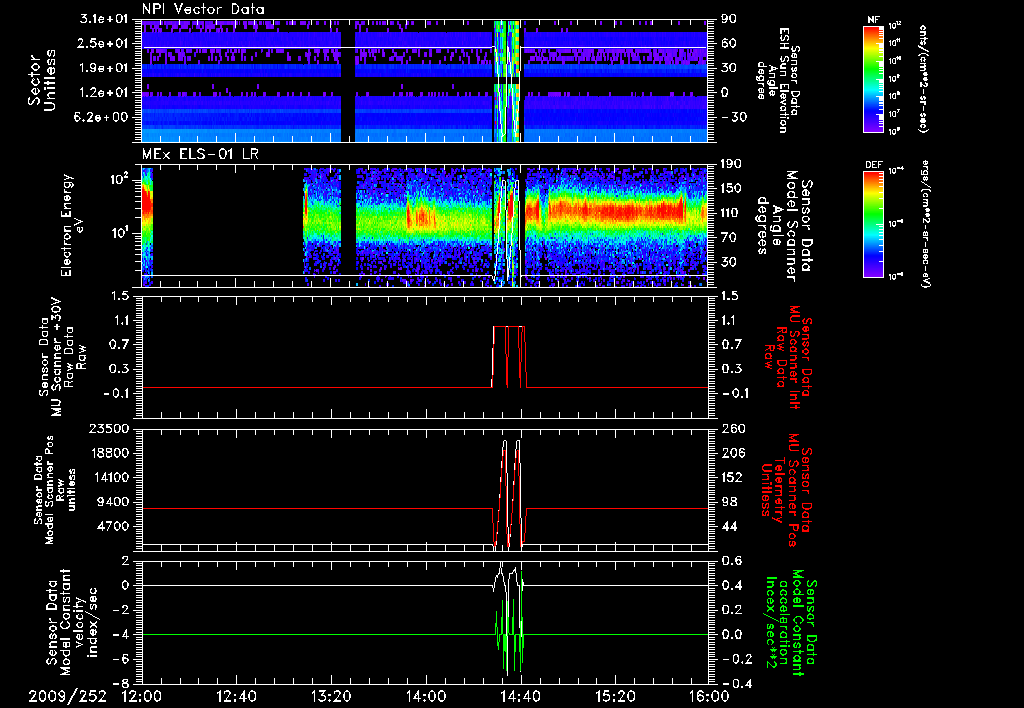Click the 14100 scanner position tick label
This screenshot has width=1024, height=708.
pos(110,477)
